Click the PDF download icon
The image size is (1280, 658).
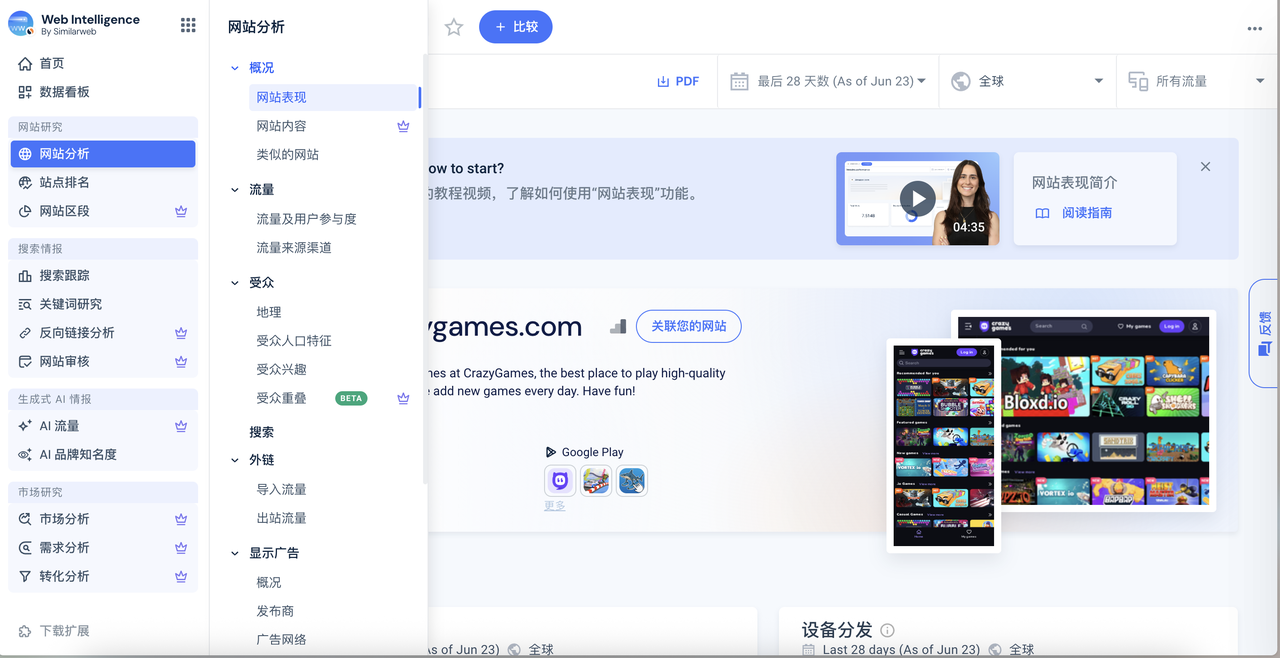[663, 81]
